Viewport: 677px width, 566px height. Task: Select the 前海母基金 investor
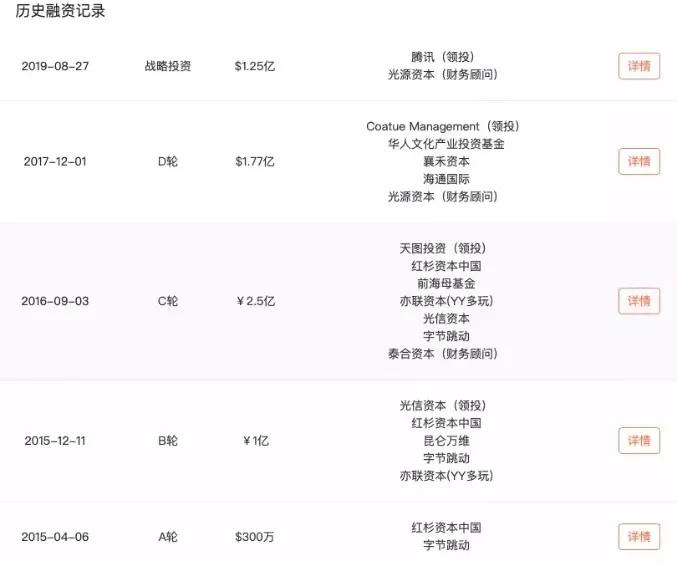[x=442, y=283]
